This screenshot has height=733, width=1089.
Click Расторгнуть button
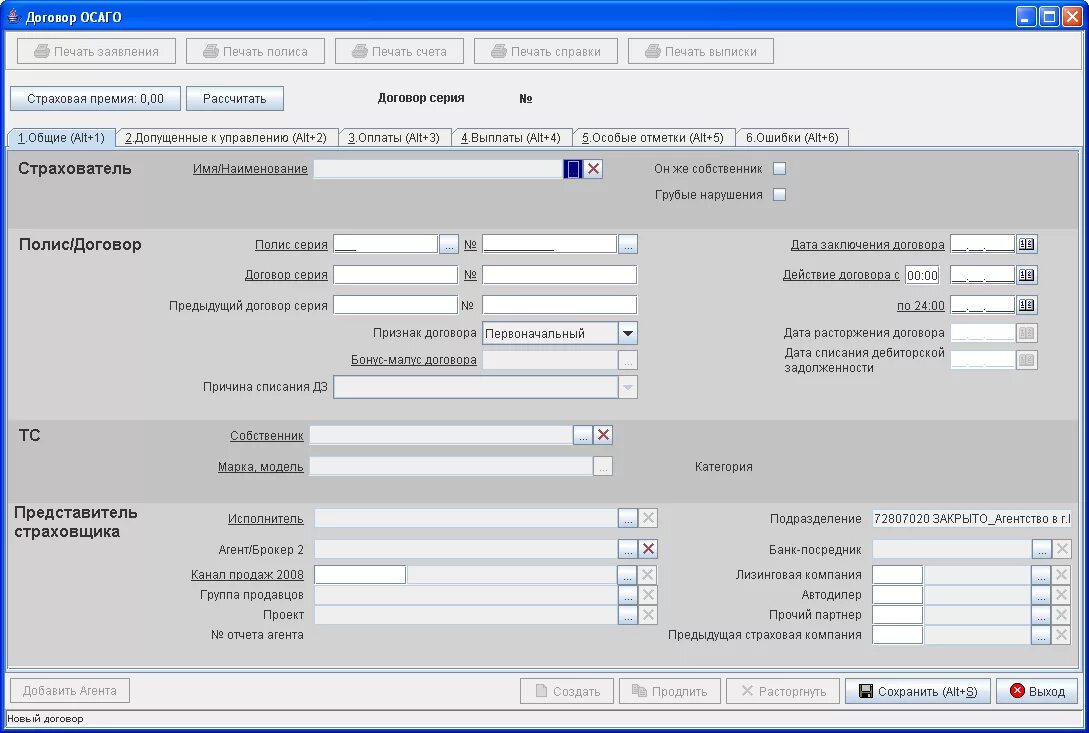click(x=783, y=691)
